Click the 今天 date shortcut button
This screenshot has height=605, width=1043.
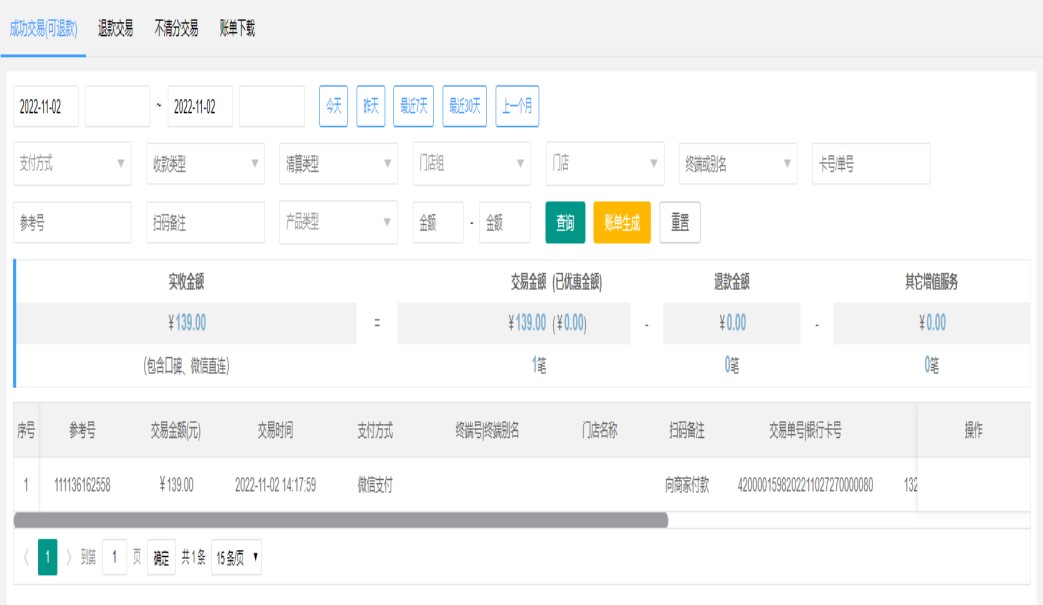tap(333, 106)
